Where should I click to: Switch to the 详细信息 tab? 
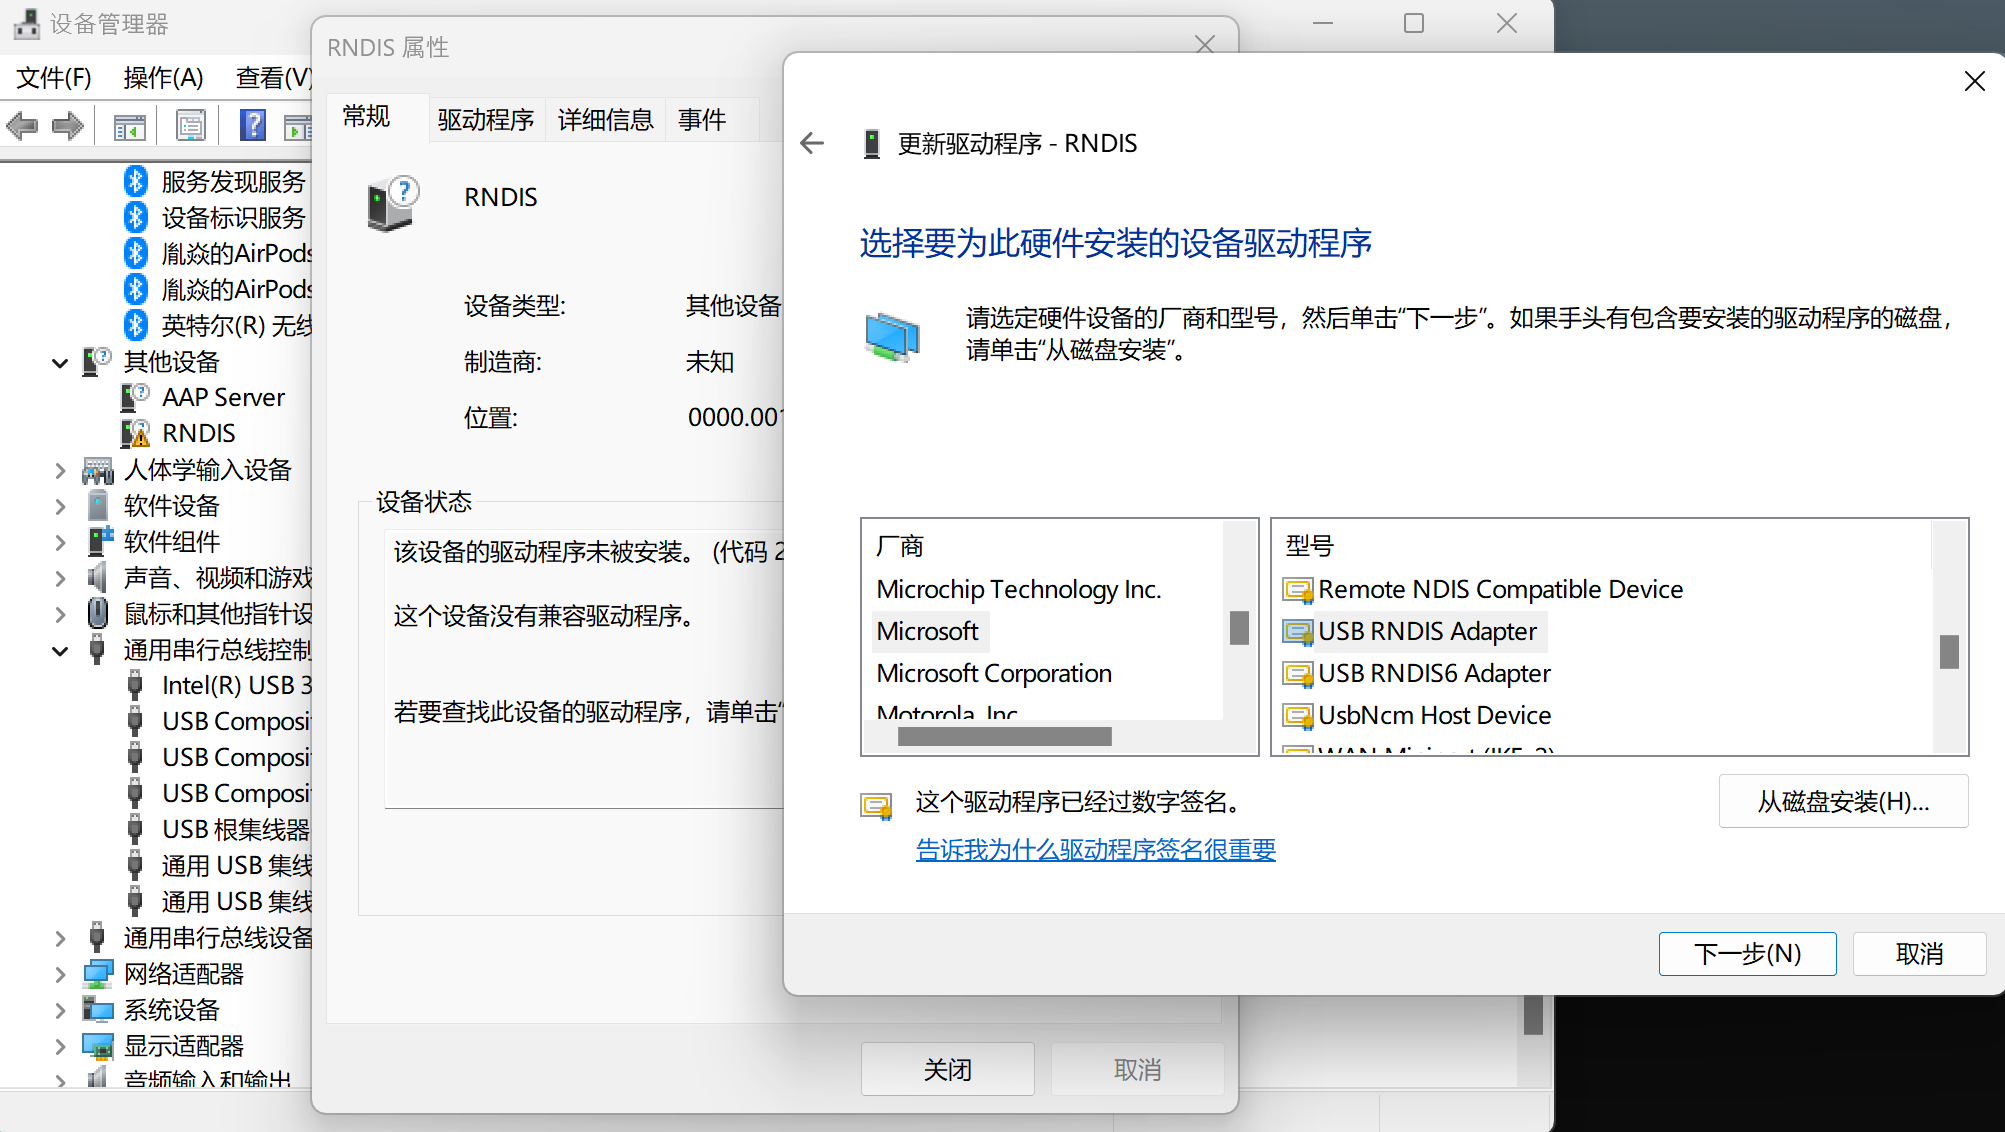(605, 120)
